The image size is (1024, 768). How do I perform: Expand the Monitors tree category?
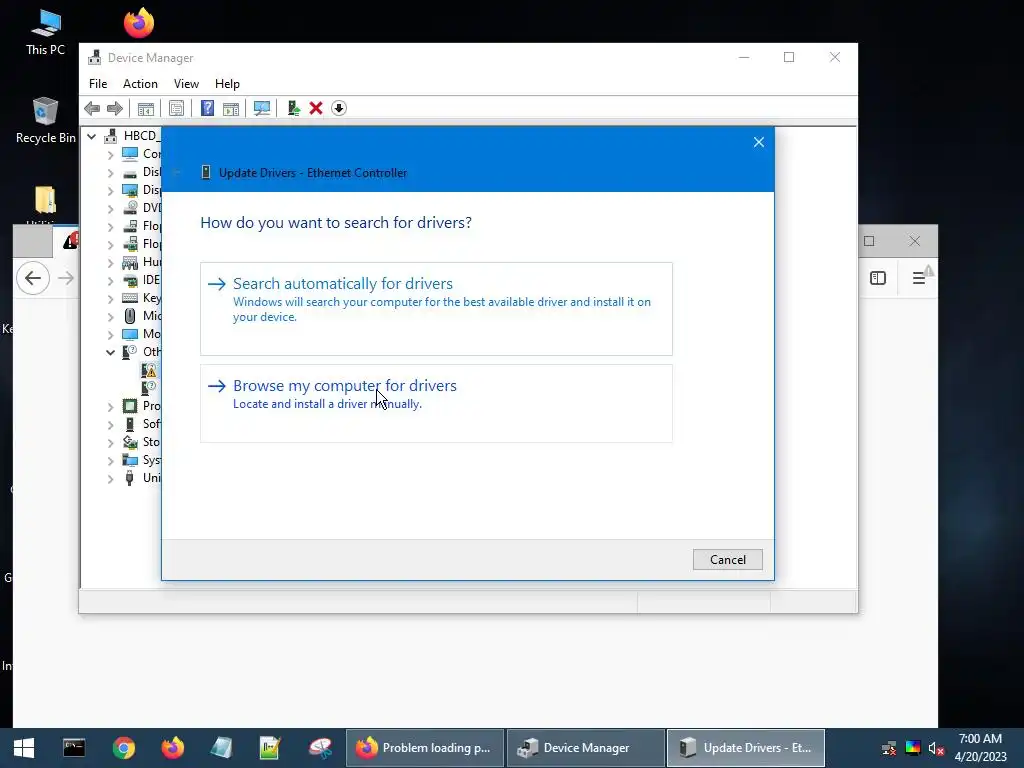click(x=110, y=335)
